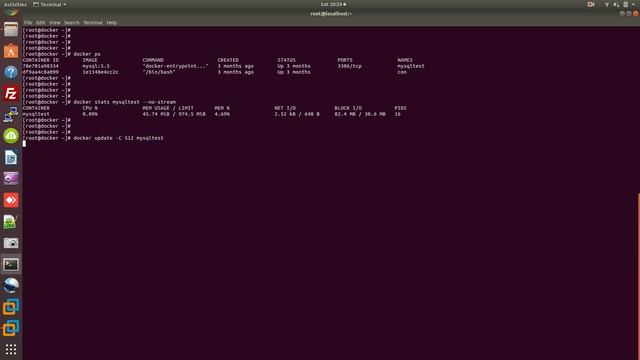
Task: Click the BLOCK I/O value for mysqltest
Action: (360, 114)
